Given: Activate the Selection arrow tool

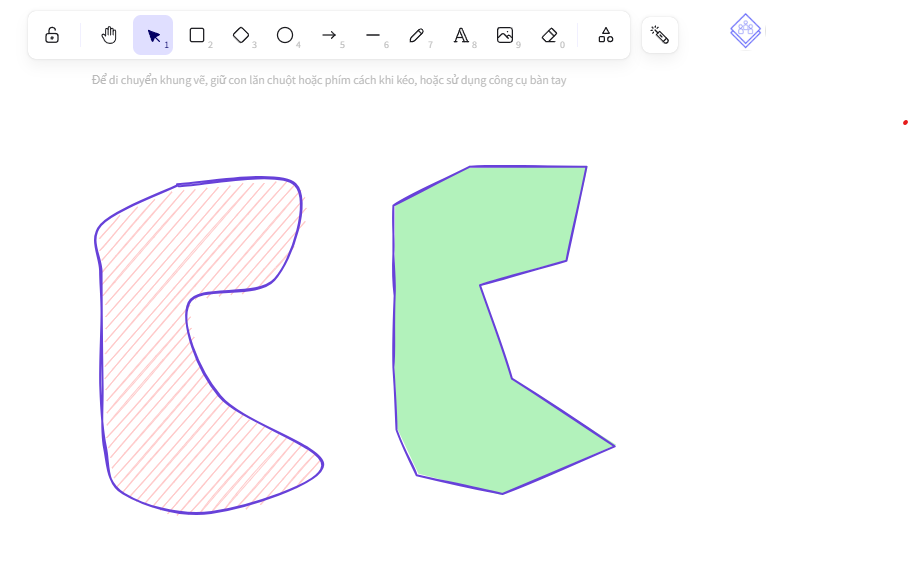Looking at the screenshot, I should (153, 35).
